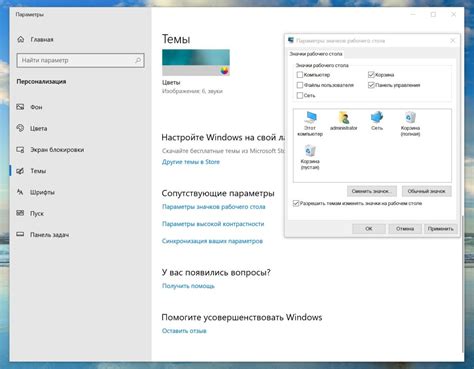The image size is (474, 369).
Task: Enable the Файлы пользователя checkbox
Action: [300, 85]
